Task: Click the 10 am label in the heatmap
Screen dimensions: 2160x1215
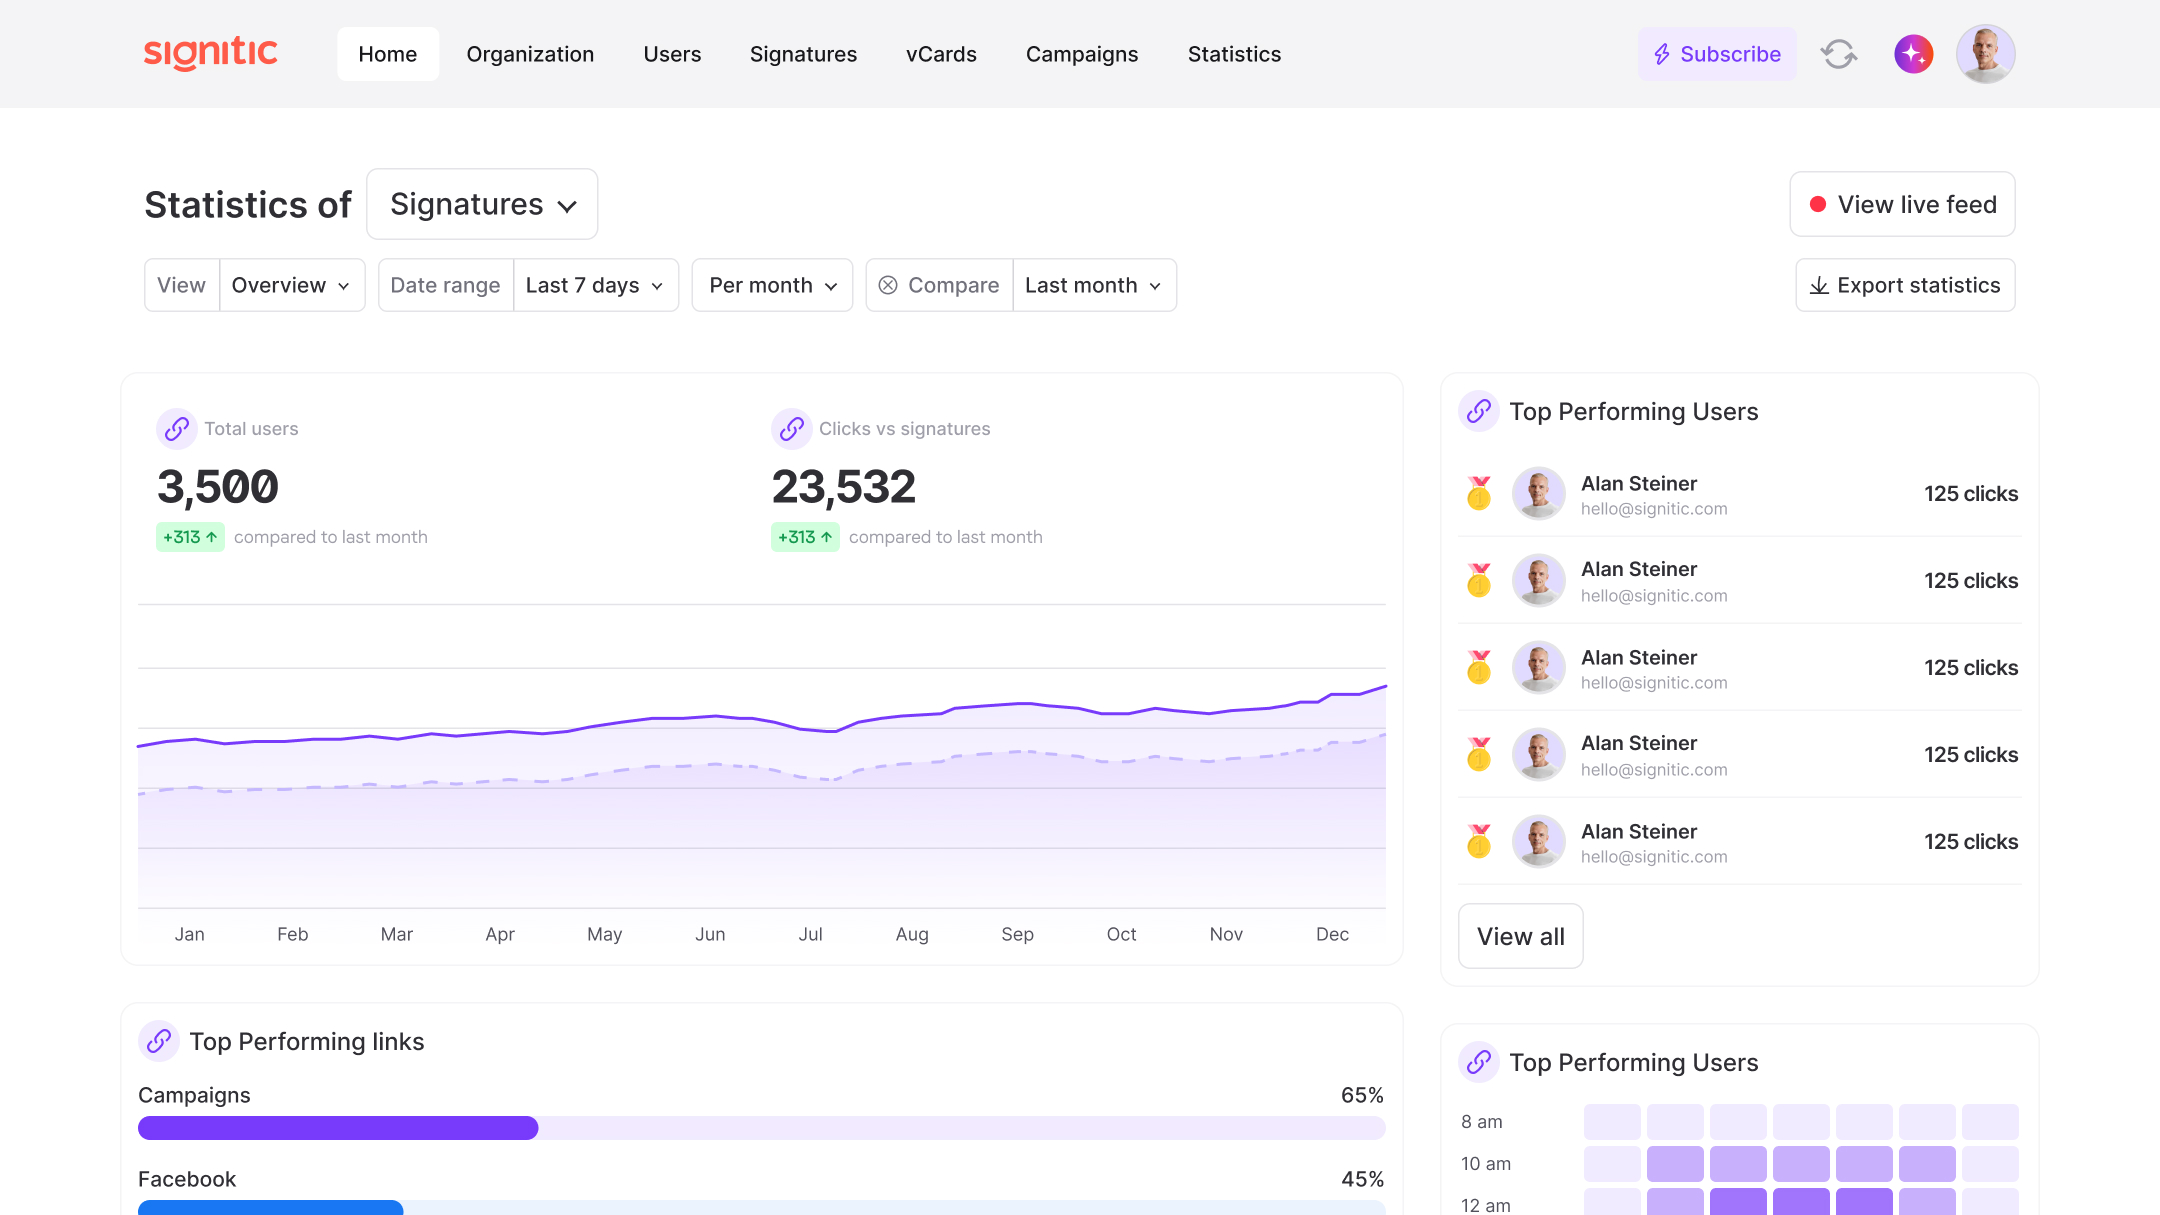Action: click(1486, 1164)
